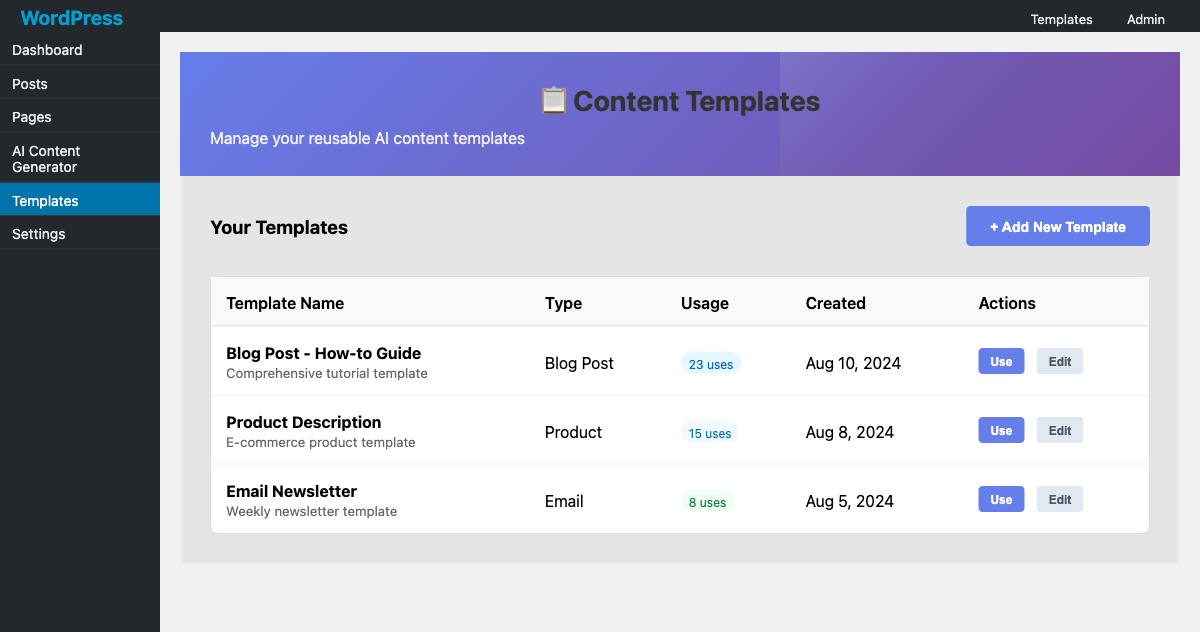The image size is (1200, 632).
Task: Click the Add New Template button
Action: 1057,226
